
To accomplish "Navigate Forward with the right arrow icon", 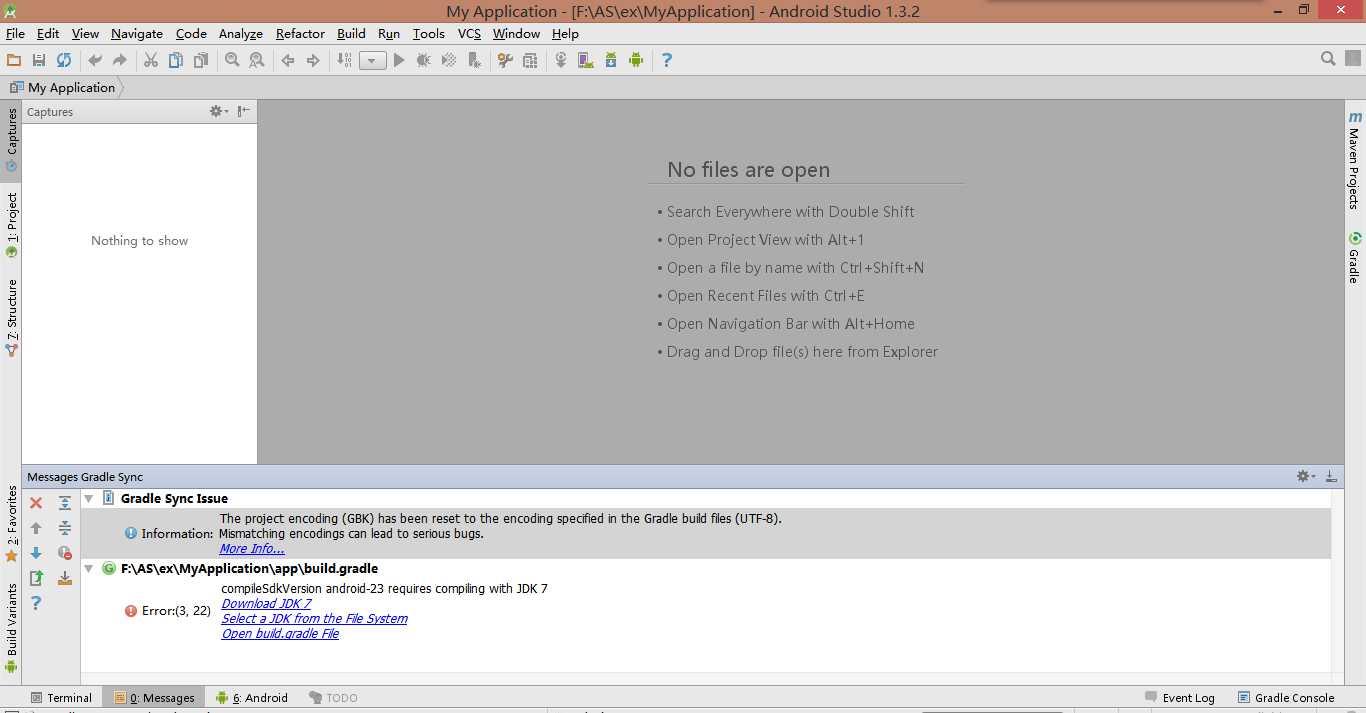I will click(313, 60).
